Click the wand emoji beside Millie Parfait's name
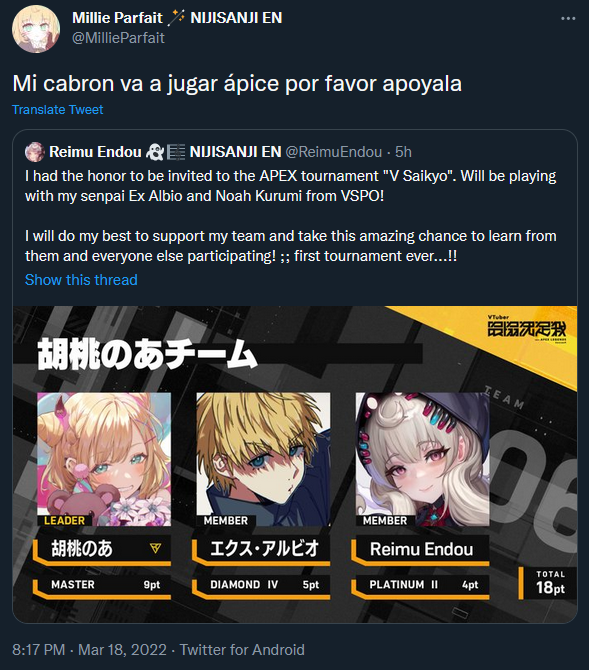589x670 pixels. coord(176,18)
